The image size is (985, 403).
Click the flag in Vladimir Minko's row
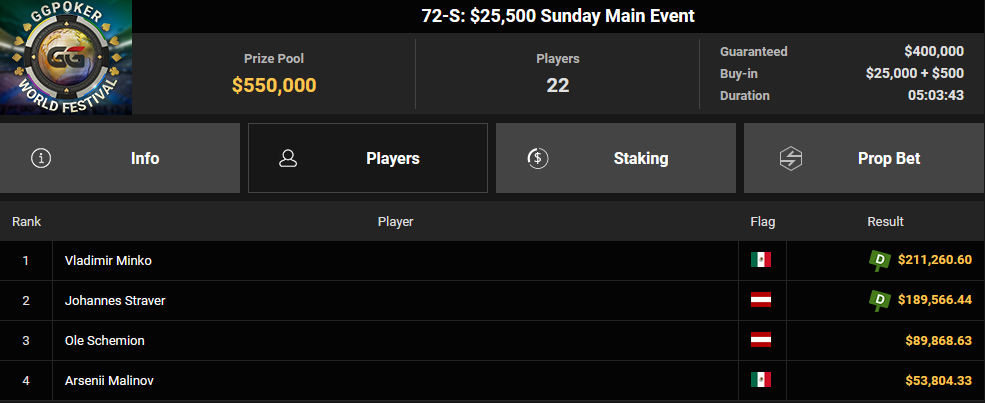(761, 260)
